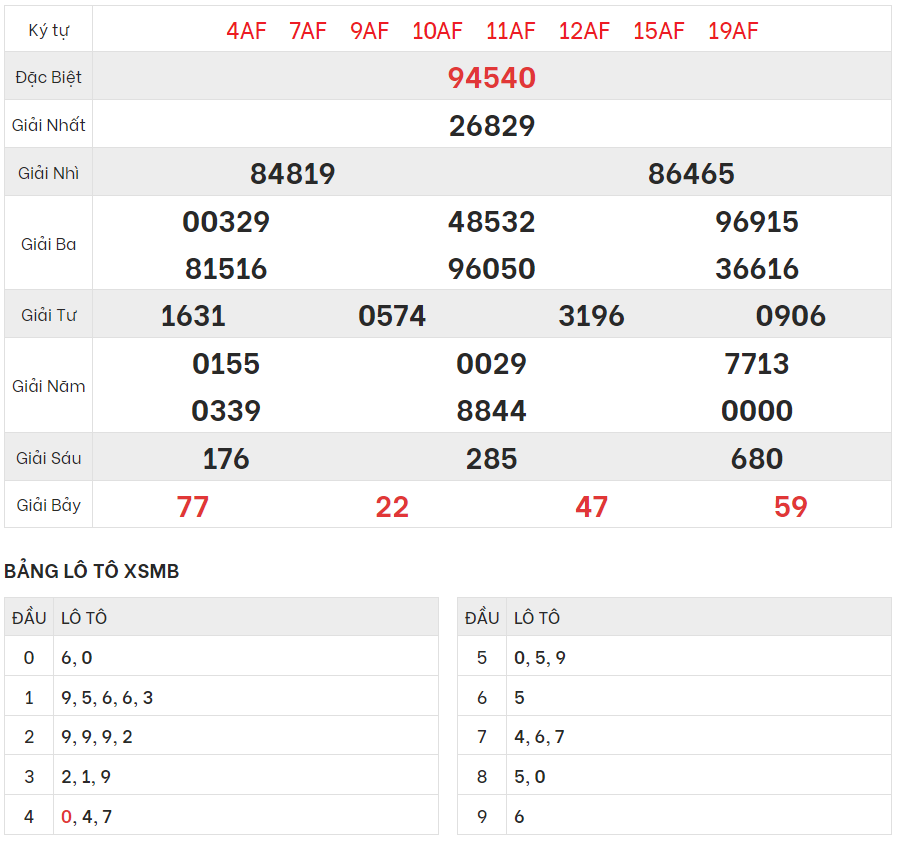Select Giải Năm number 8844
This screenshot has width=898, height=841.
492,411
